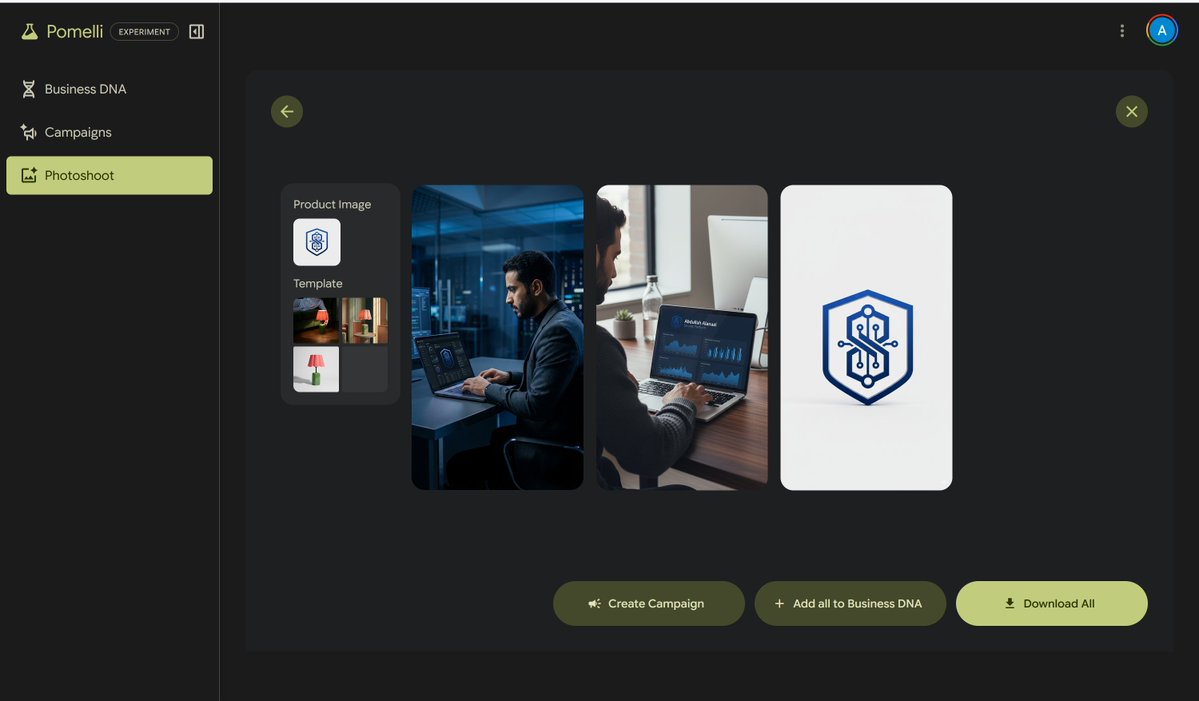Click the Pomelli flask logo icon

pos(29,31)
